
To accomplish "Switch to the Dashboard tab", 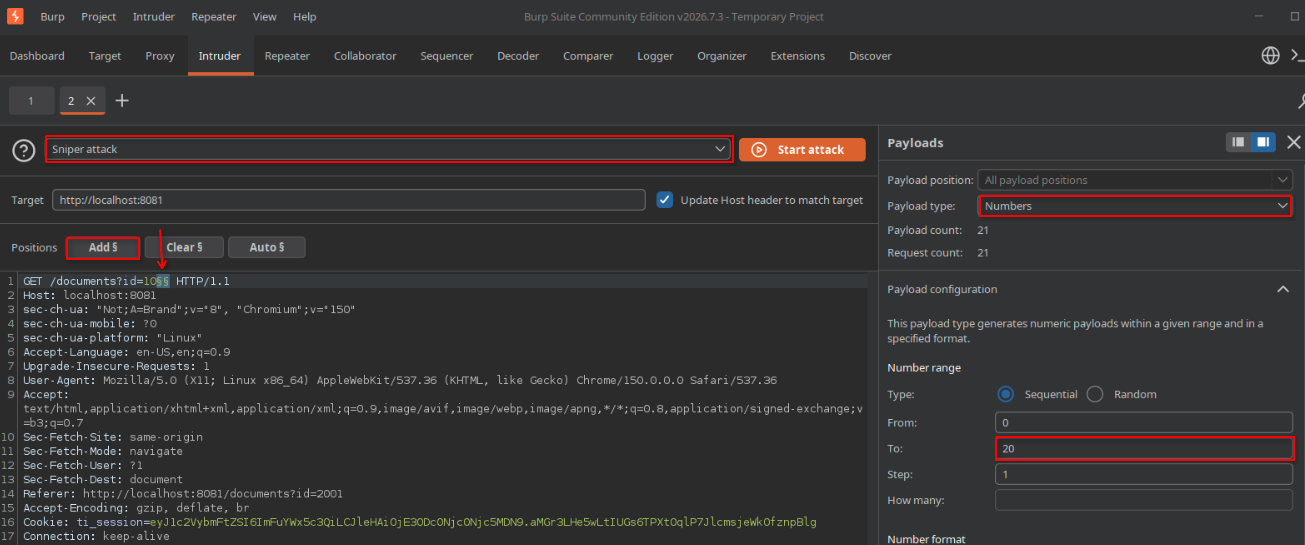I will coord(37,56).
